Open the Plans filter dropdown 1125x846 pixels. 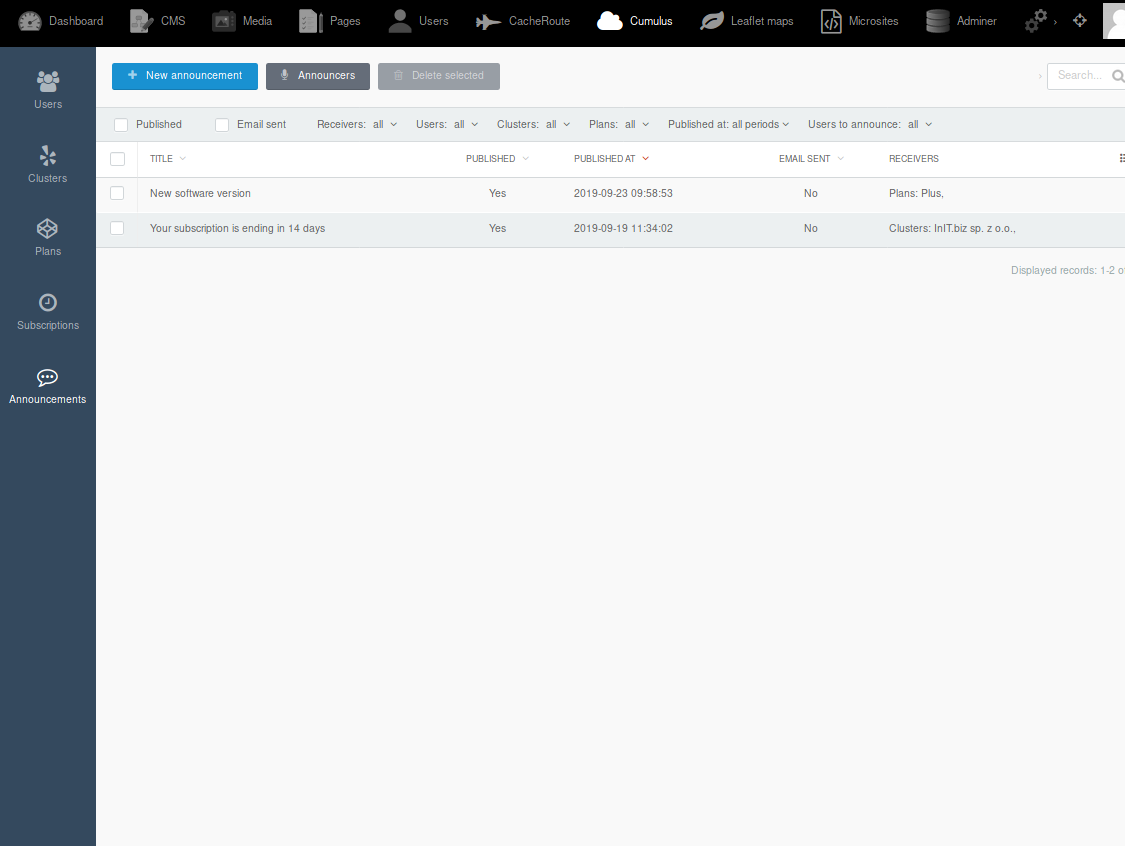click(618, 124)
